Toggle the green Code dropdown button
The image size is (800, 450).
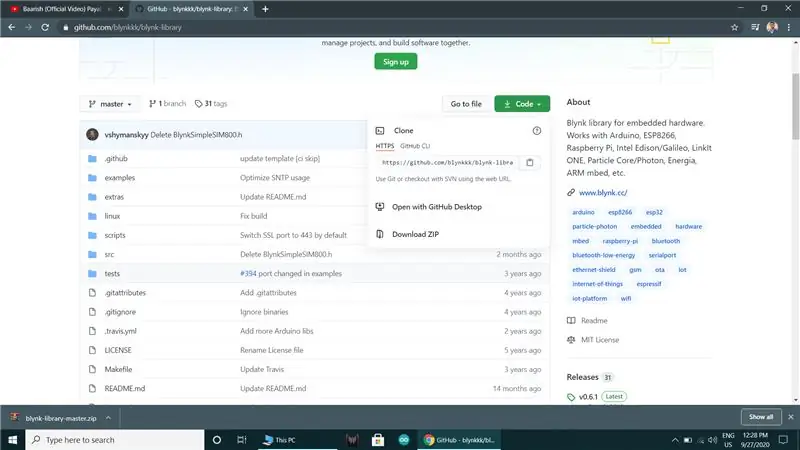point(522,104)
